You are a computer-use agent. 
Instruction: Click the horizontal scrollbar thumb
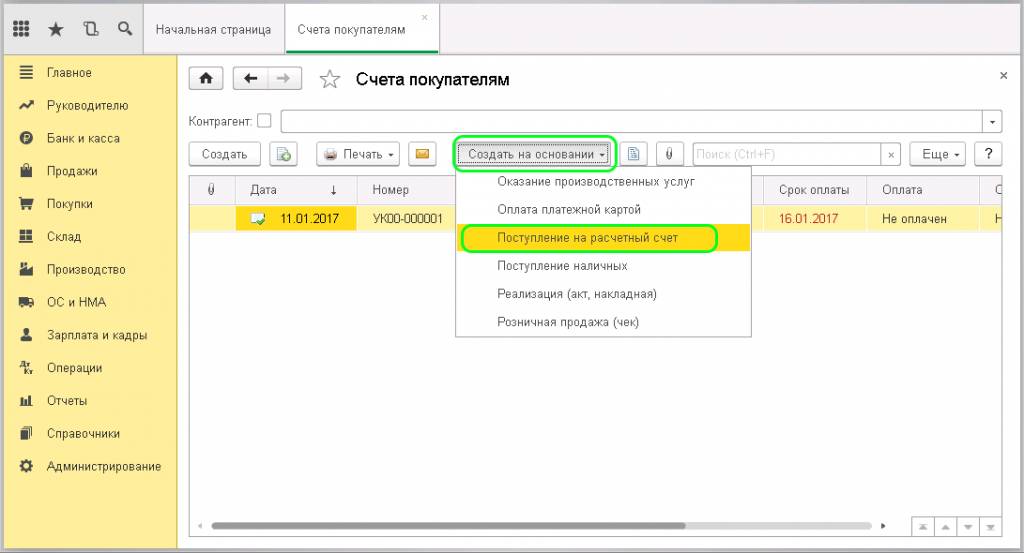[448, 526]
